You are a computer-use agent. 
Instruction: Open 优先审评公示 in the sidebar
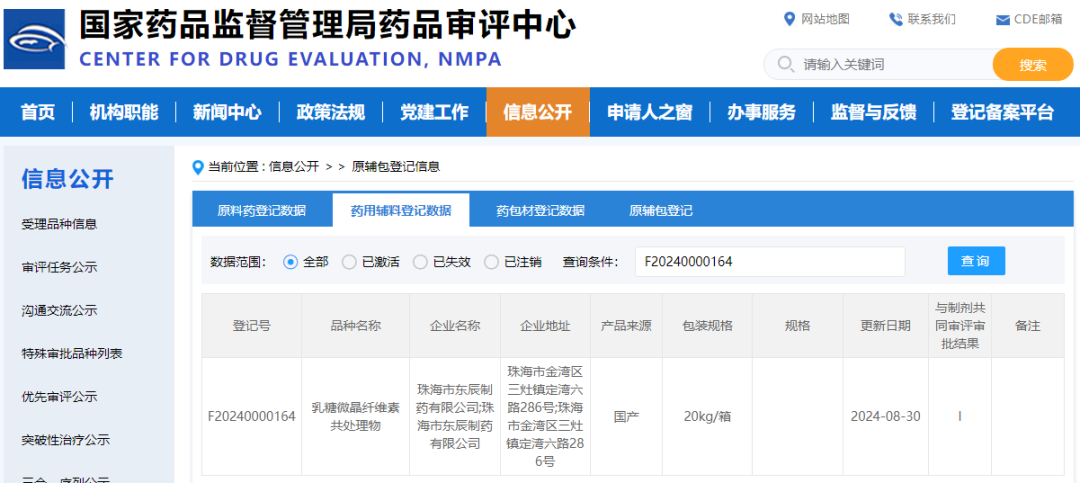coord(59,397)
